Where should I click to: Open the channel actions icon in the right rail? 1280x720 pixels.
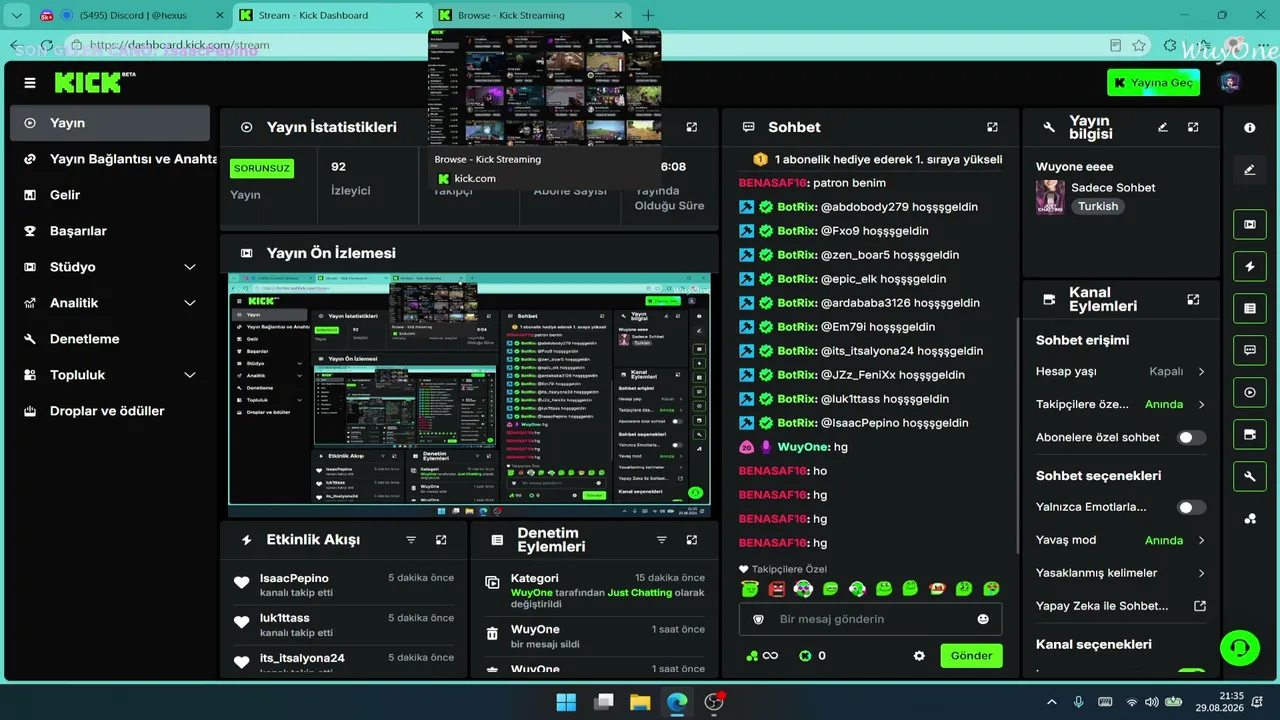click(x=1249, y=435)
